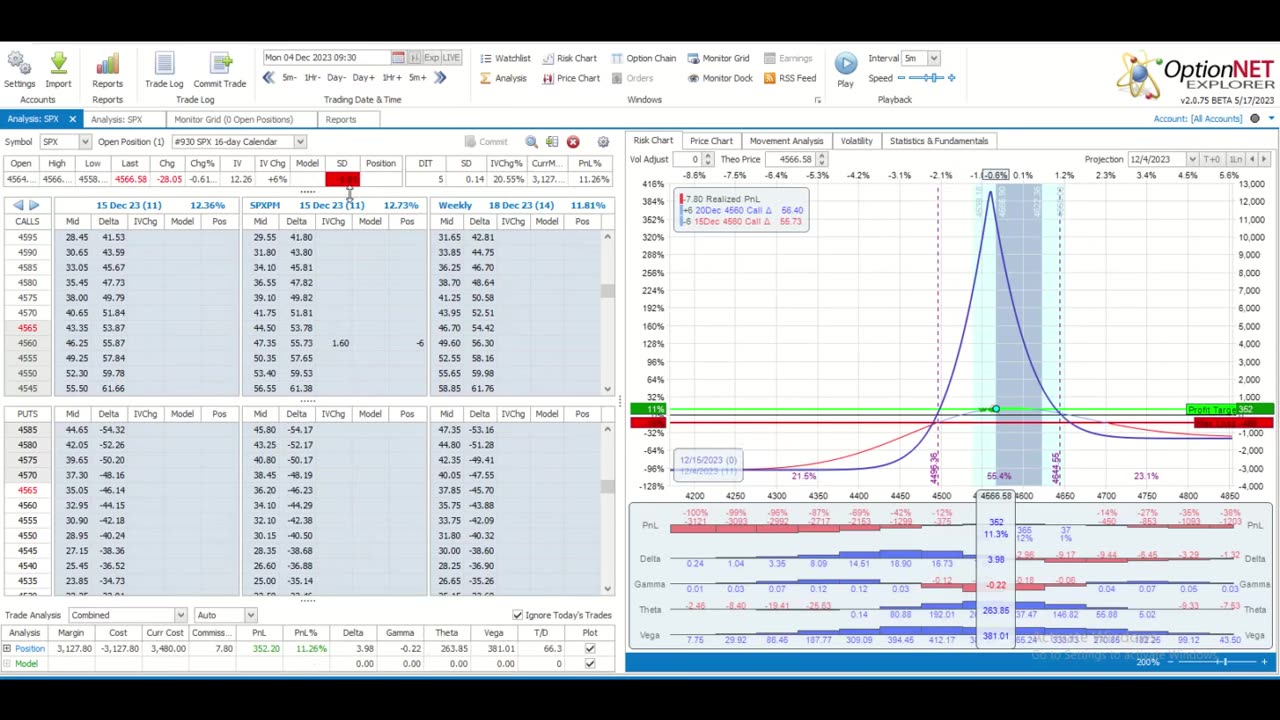
Task: Click the green grid icon beside the magnifier
Action: point(552,142)
